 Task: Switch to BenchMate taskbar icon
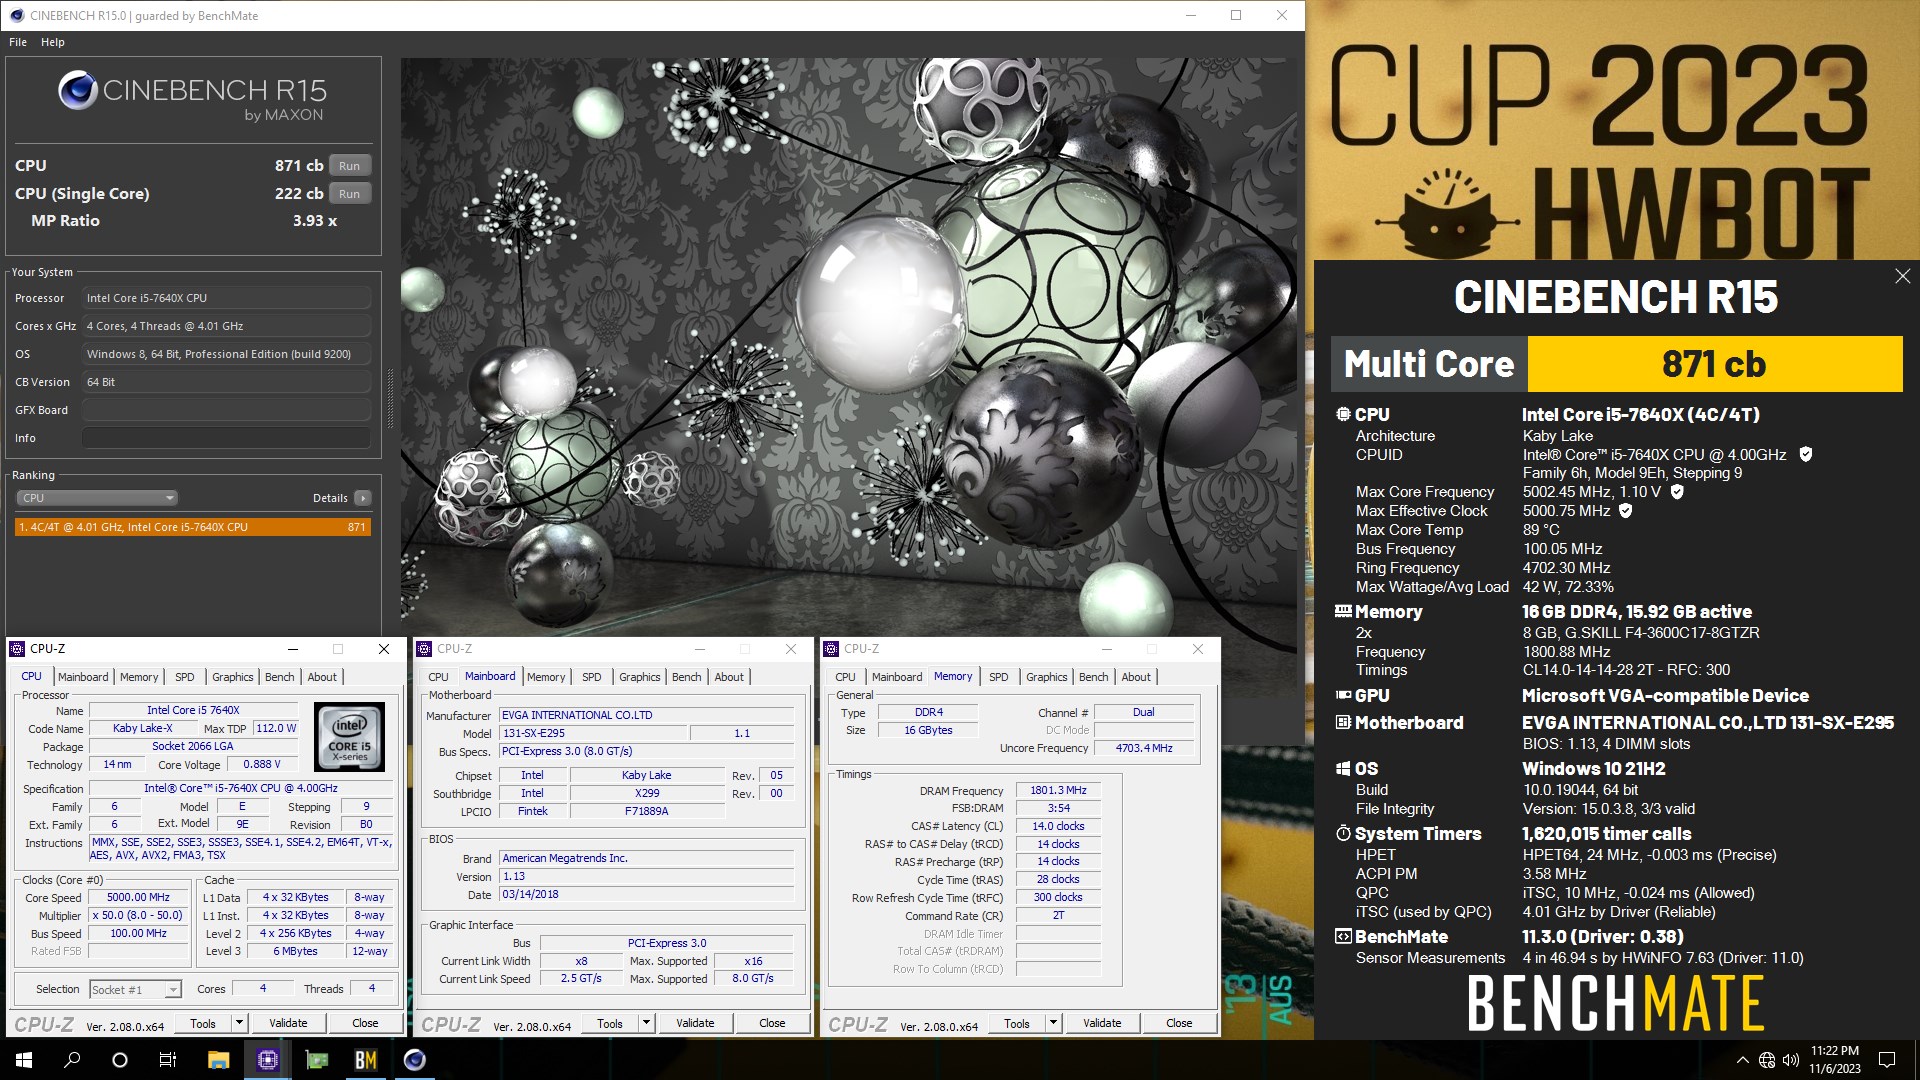(365, 1060)
